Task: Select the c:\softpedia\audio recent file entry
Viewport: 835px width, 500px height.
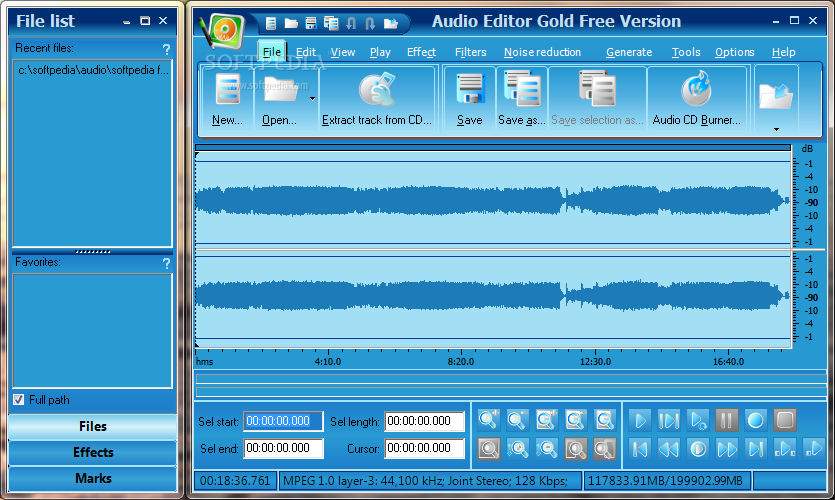Action: 93,70
